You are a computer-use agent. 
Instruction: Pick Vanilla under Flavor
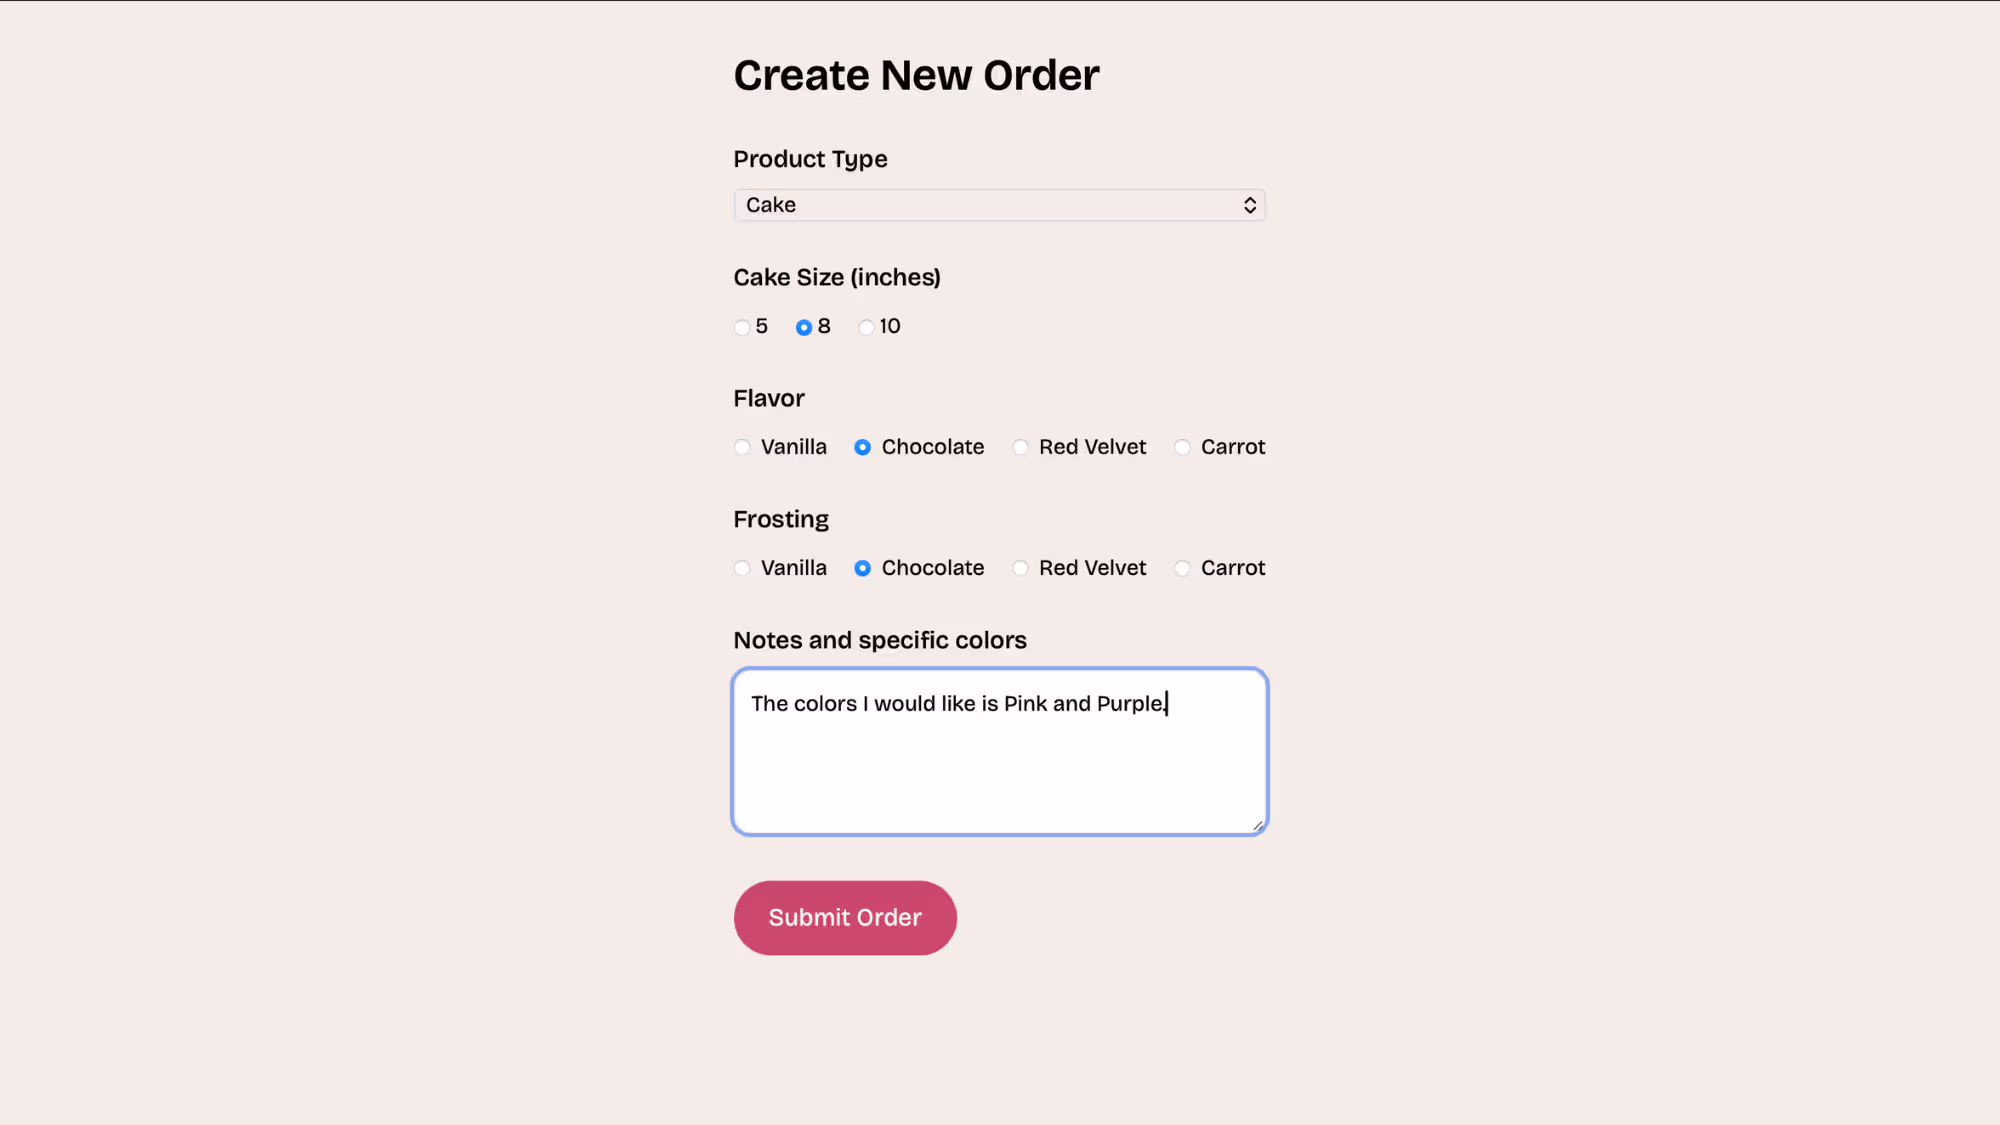742,447
